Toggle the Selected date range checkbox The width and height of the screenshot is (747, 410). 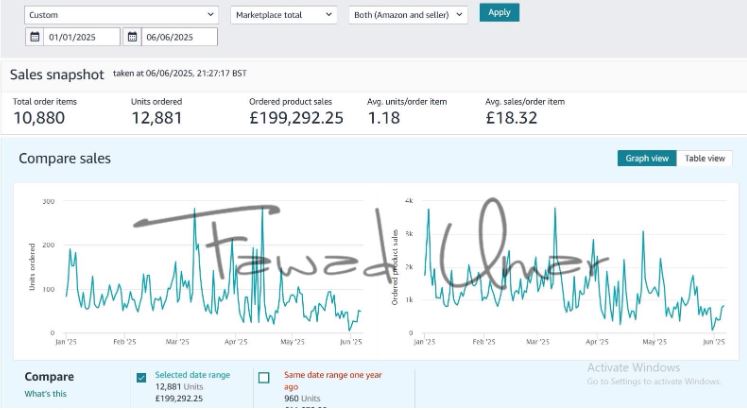coord(141,377)
